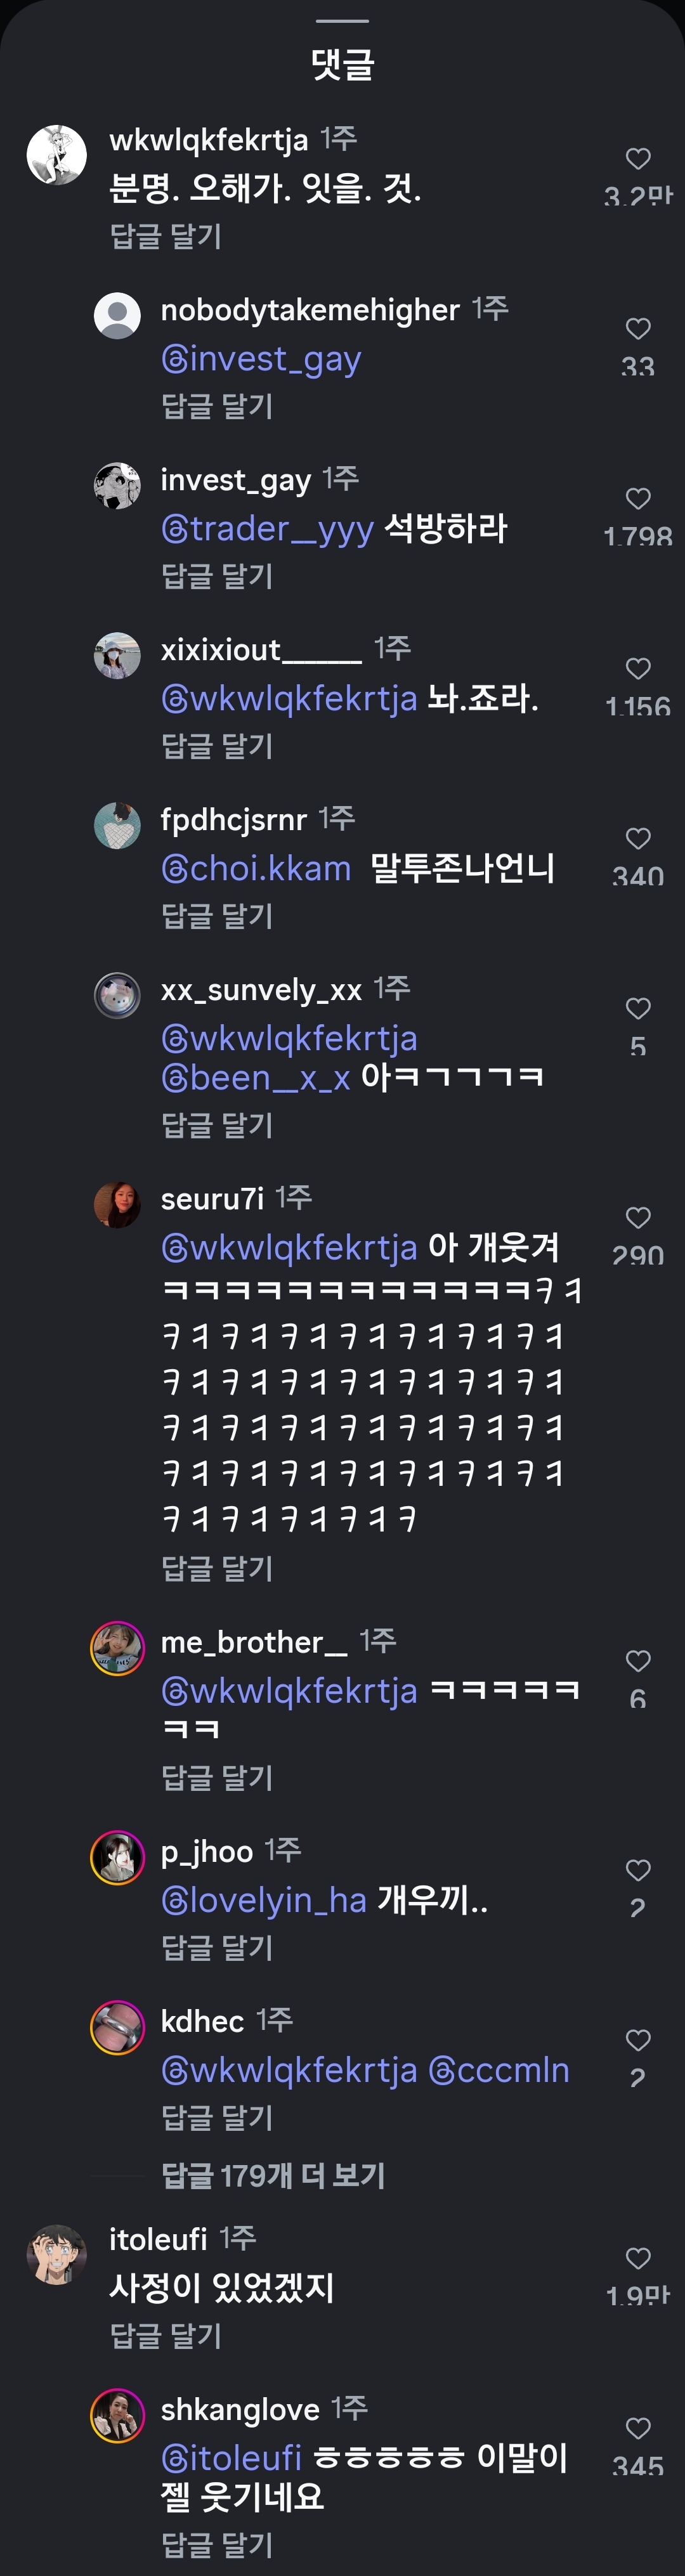Like seuru7i's laughing reply
The image size is (685, 2576).
tap(638, 1218)
